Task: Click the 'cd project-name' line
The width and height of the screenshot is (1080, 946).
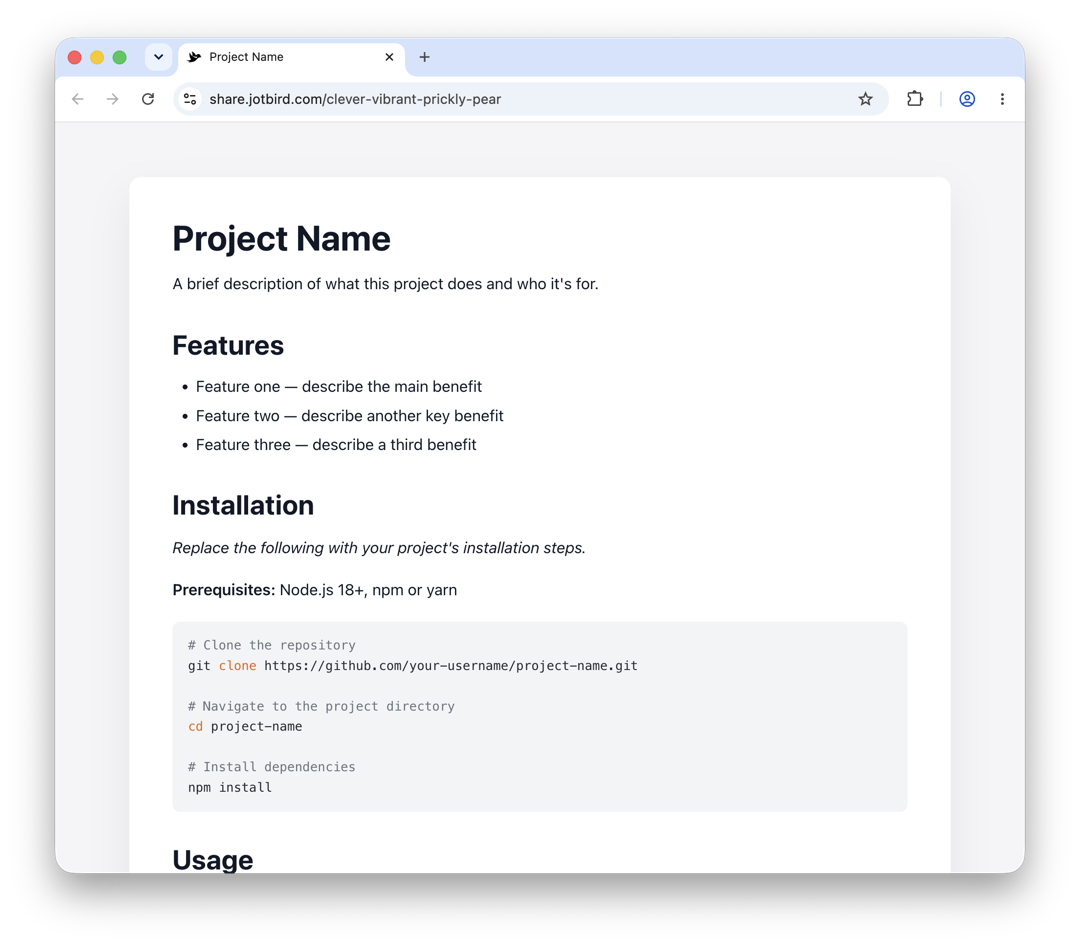Action: click(x=245, y=727)
